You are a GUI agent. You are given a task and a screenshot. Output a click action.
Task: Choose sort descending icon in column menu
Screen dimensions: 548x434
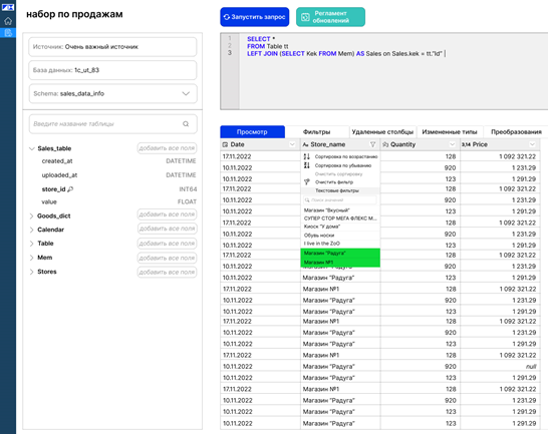[x=307, y=165]
